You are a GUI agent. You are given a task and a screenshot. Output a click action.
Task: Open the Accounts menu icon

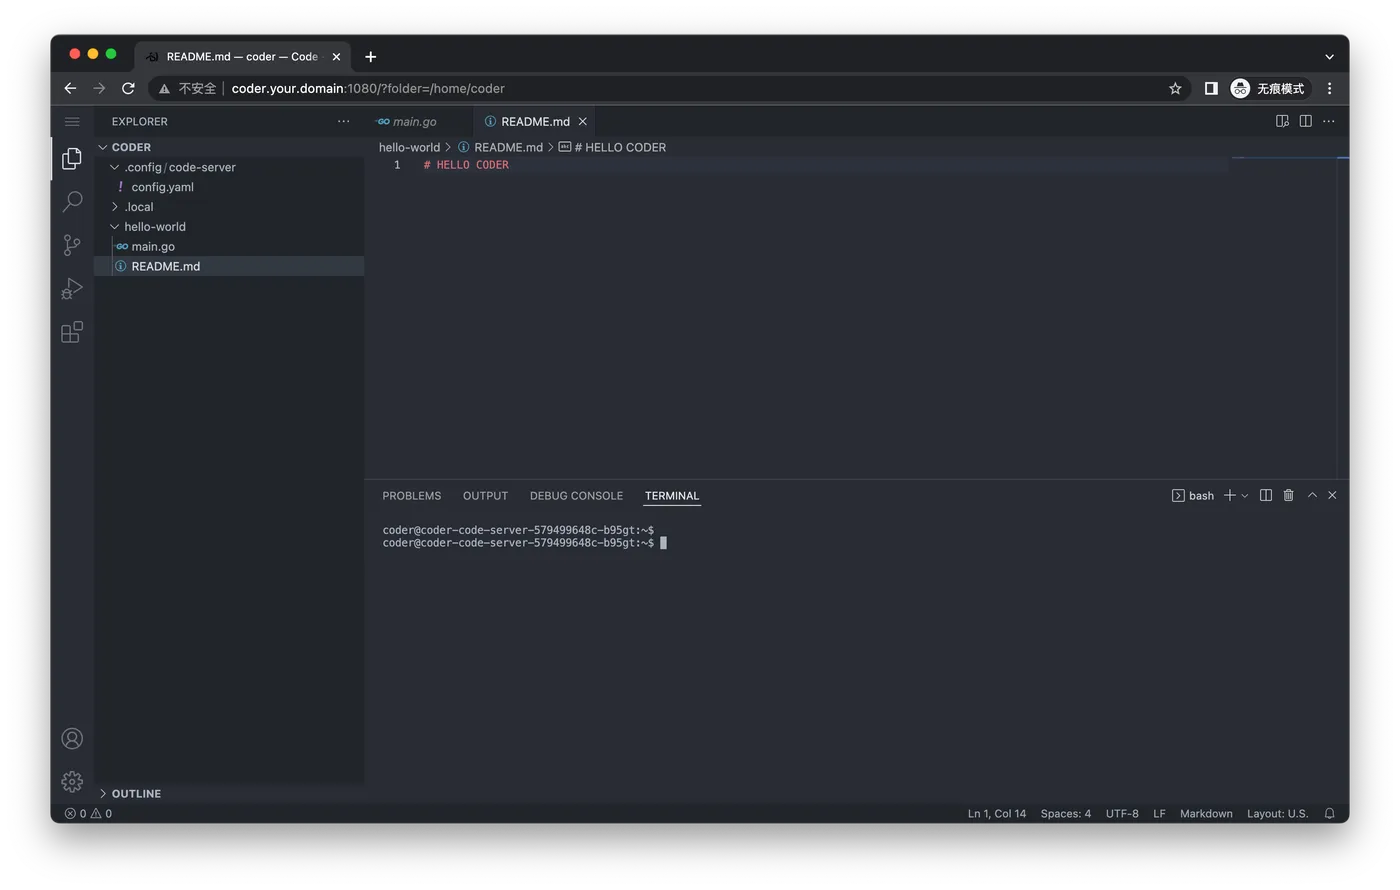(72, 738)
